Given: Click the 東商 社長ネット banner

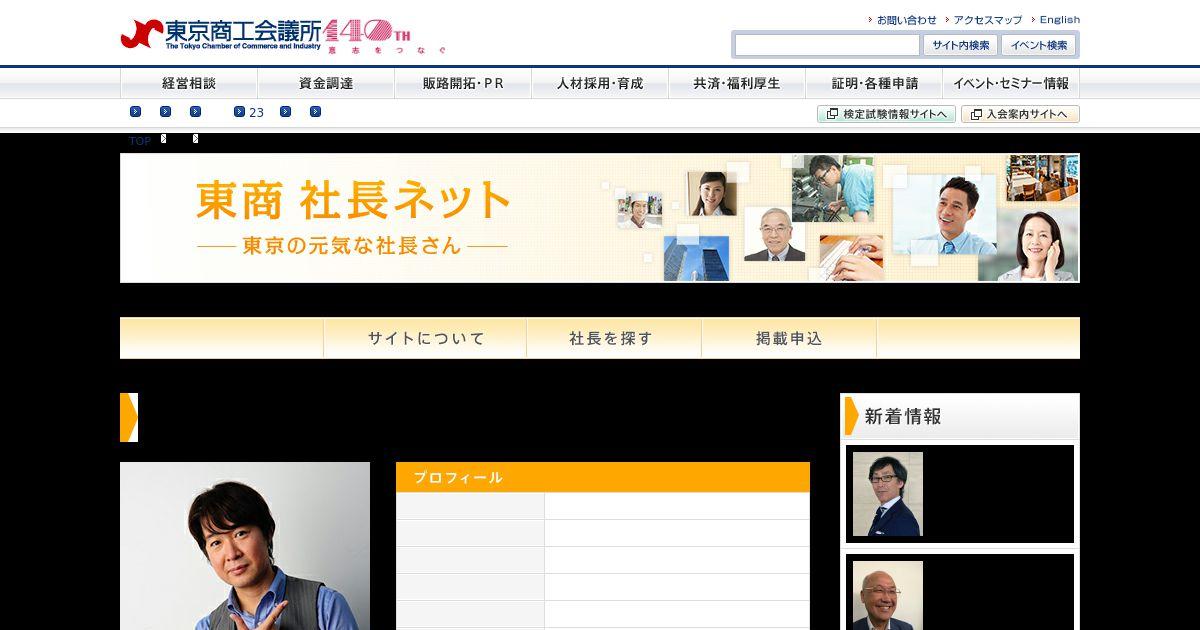Looking at the screenshot, I should [x=600, y=218].
